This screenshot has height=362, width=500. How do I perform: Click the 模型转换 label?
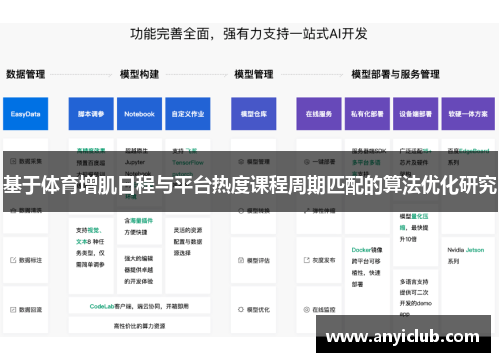[x=258, y=211]
